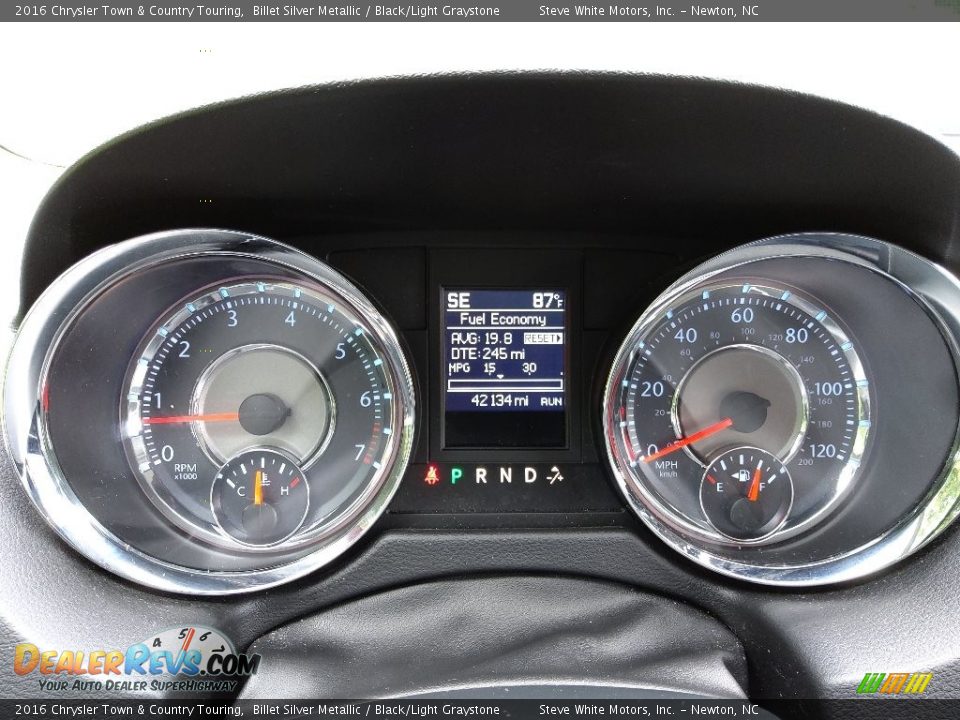Click the coolant temperature icon in small gauge
Viewport: 960px width, 720px height.
[x=265, y=479]
